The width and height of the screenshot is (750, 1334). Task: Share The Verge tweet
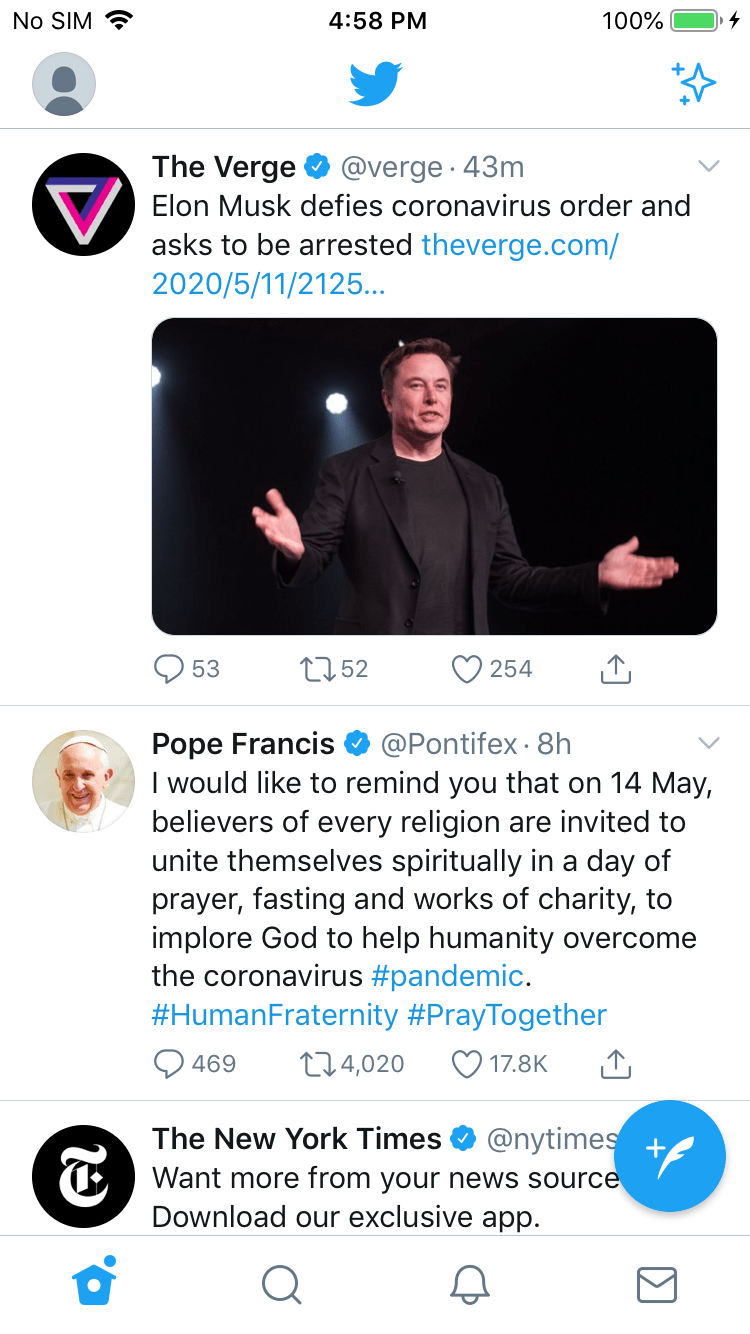click(x=616, y=669)
